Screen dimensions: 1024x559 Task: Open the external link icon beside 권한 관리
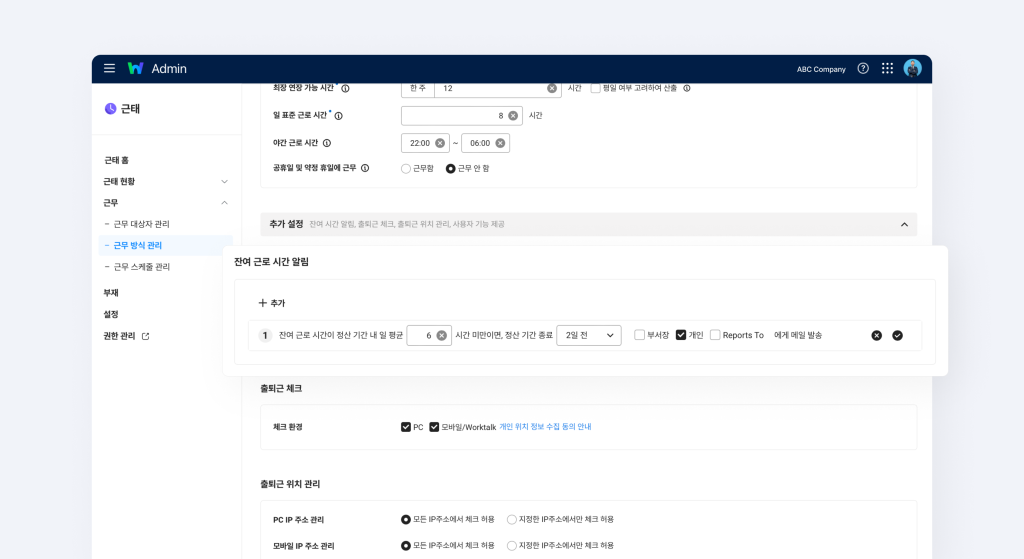[x=146, y=336]
